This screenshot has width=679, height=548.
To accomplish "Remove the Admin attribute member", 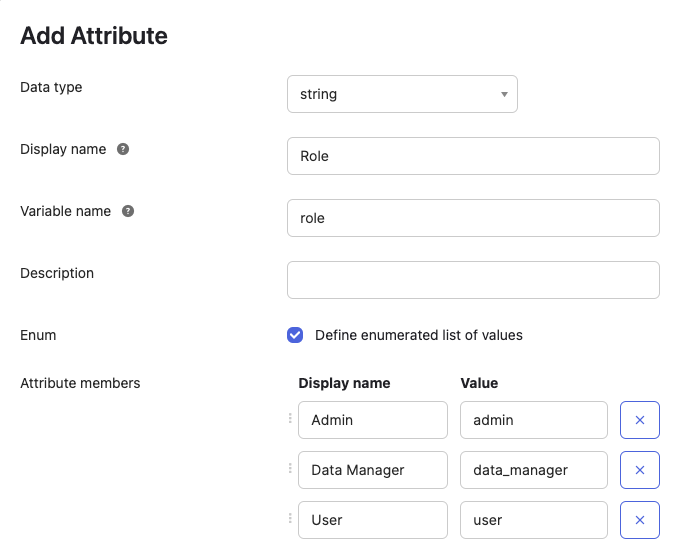I will [x=640, y=420].
